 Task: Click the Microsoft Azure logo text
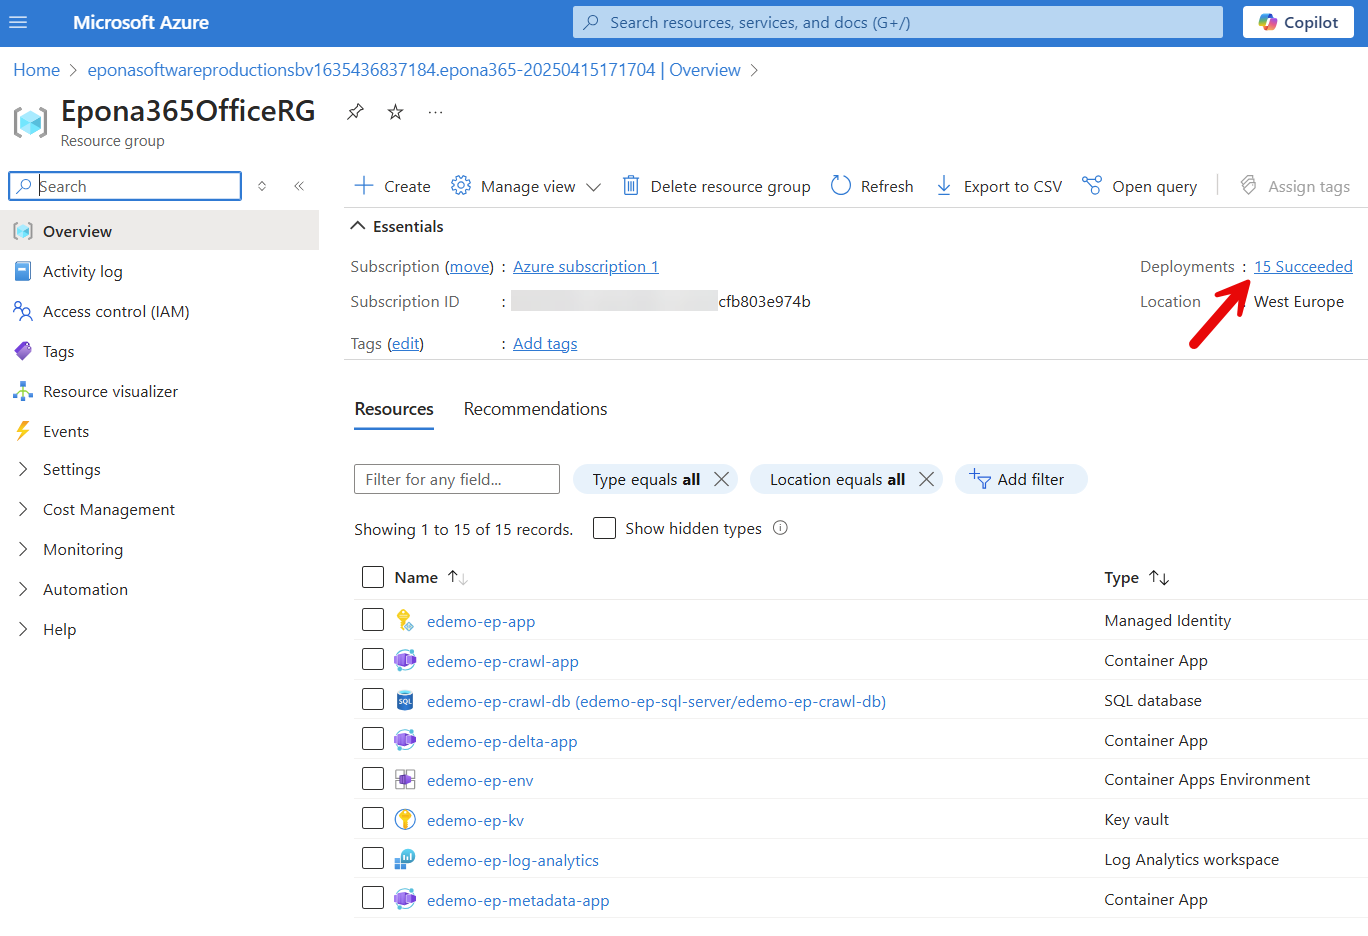coord(141,22)
